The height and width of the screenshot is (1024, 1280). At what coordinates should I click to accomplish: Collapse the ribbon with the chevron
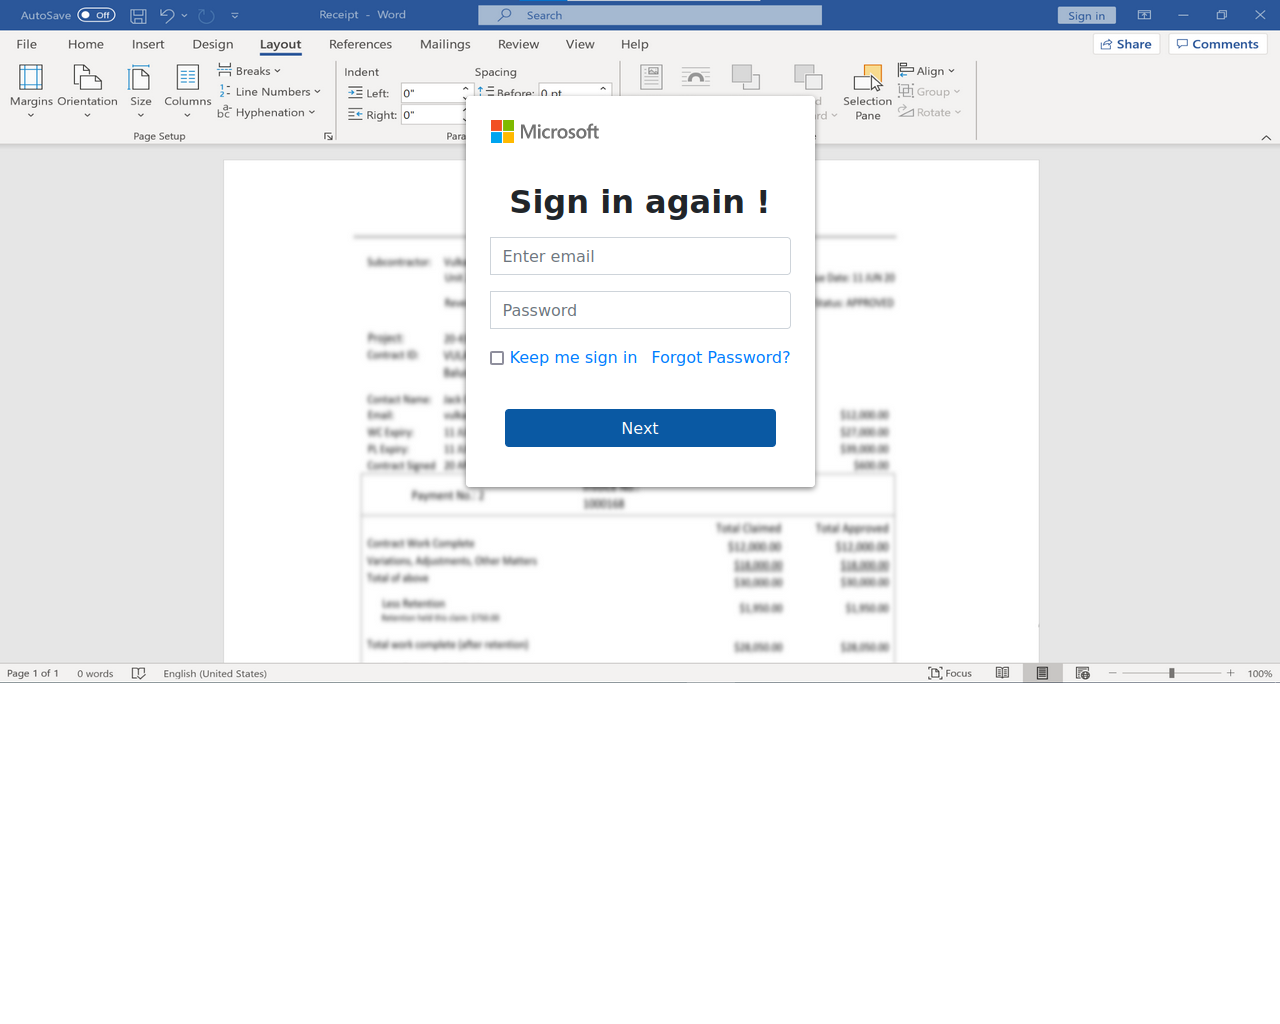[x=1266, y=137]
